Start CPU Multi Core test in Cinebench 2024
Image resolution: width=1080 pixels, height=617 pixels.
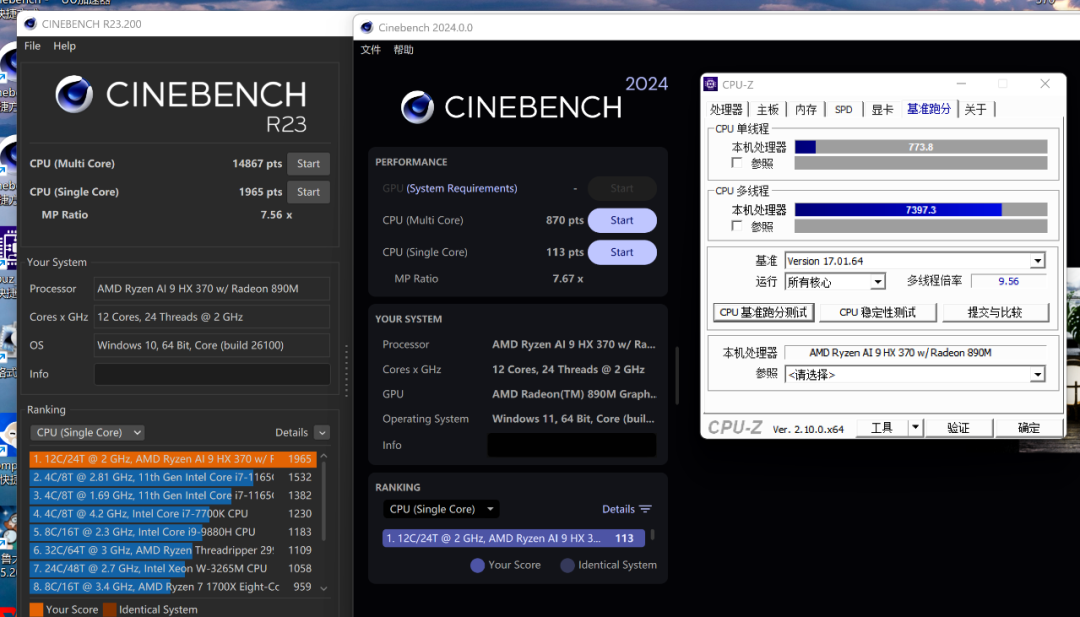(622, 220)
